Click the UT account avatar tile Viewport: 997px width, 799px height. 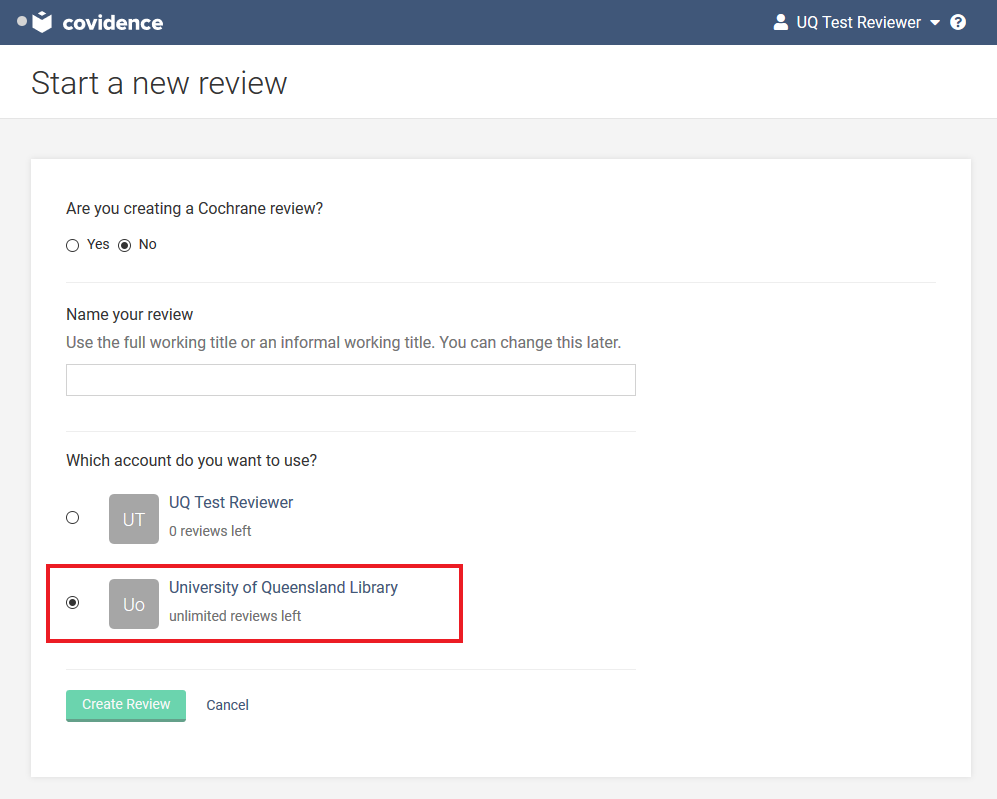coord(134,519)
